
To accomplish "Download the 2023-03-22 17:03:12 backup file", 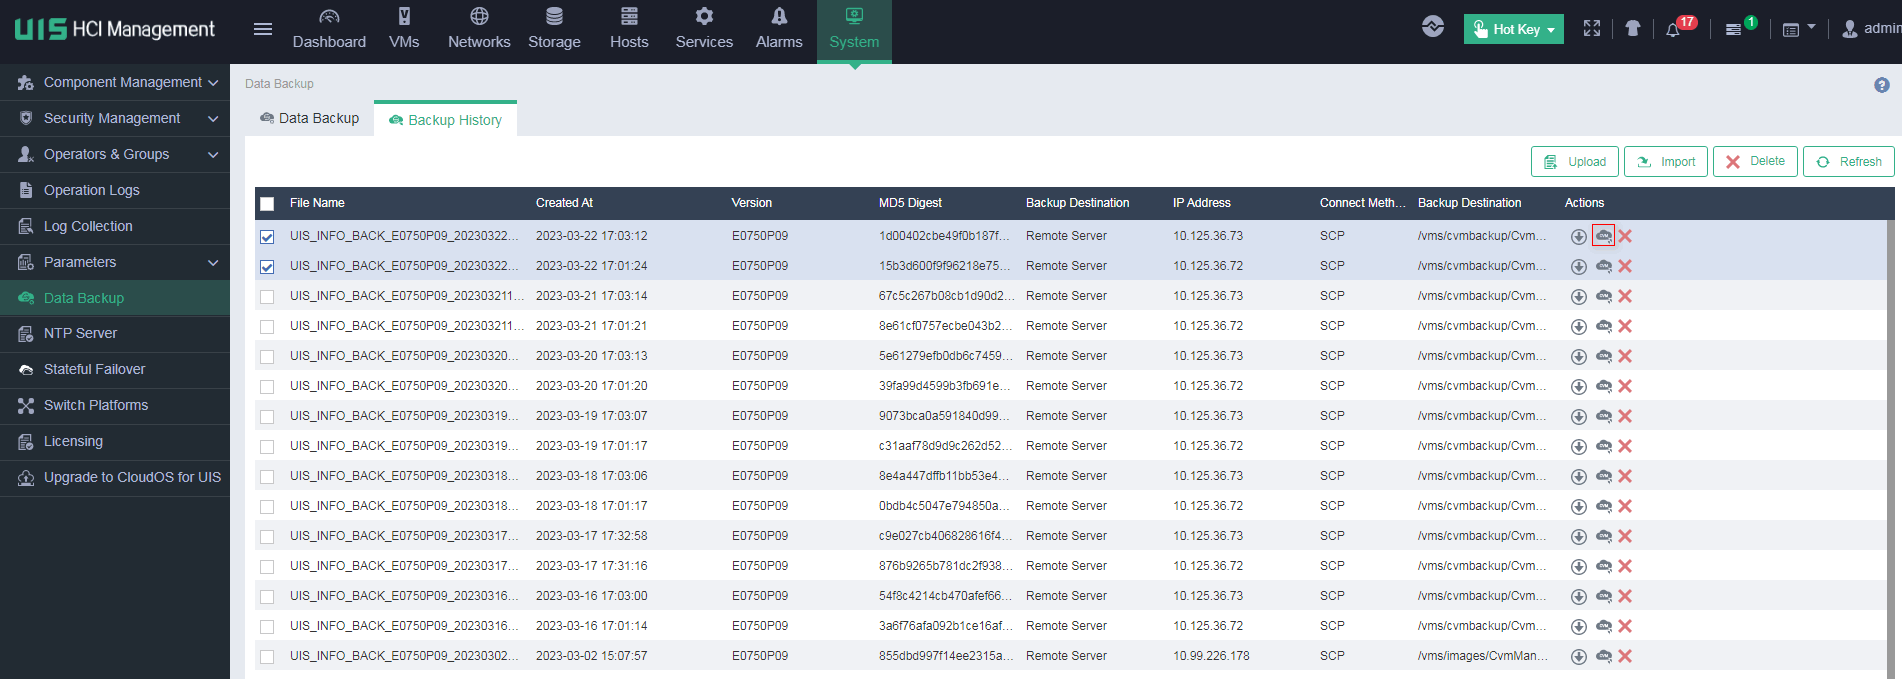I will click(x=1578, y=237).
